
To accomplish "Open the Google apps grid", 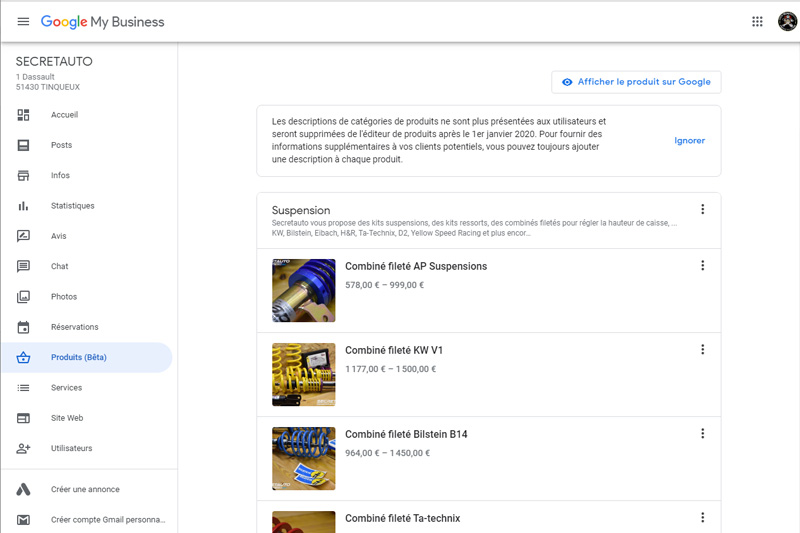I will pos(757,21).
